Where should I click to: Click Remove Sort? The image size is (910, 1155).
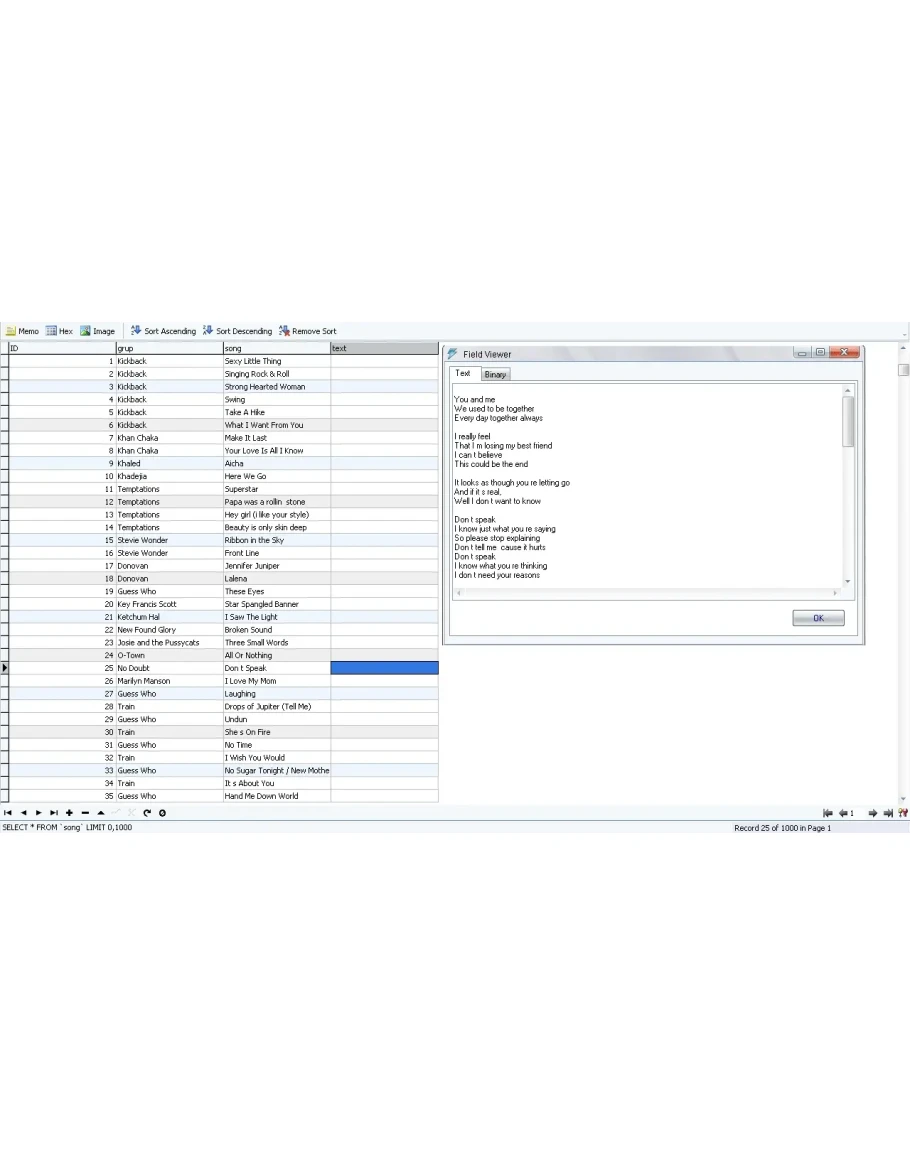pyautogui.click(x=308, y=331)
